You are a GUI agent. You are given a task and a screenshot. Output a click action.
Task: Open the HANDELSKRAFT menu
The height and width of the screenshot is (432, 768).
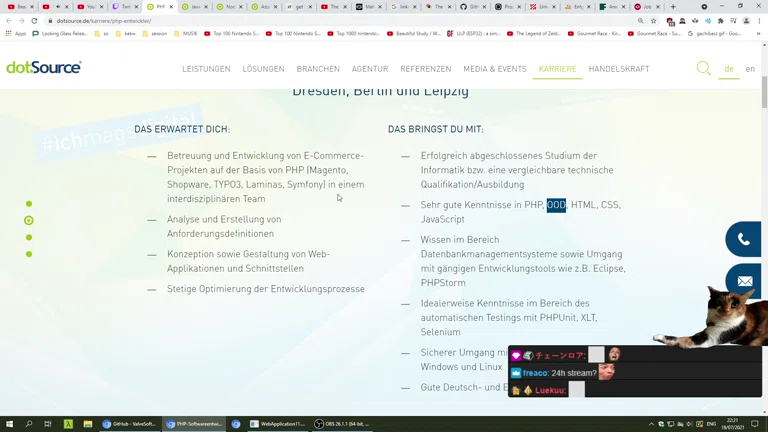(619, 69)
